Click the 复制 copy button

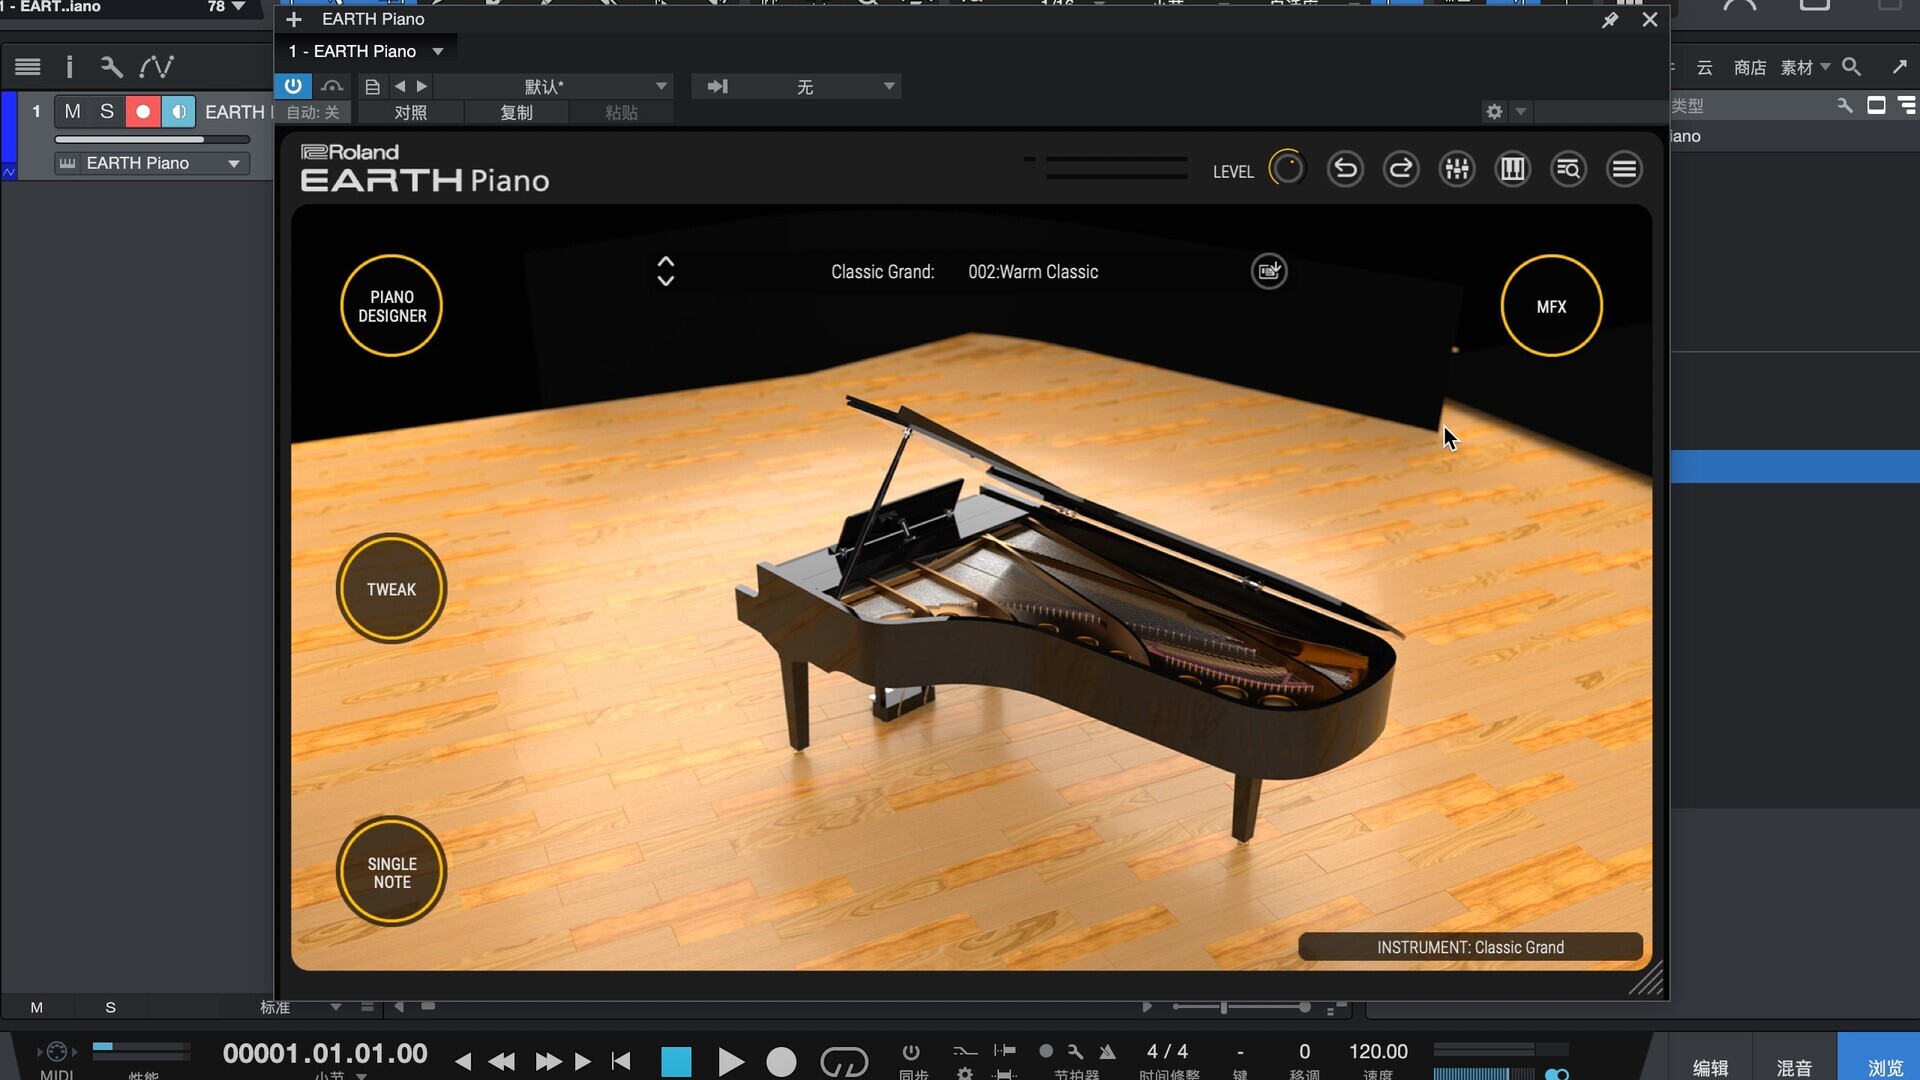516,112
